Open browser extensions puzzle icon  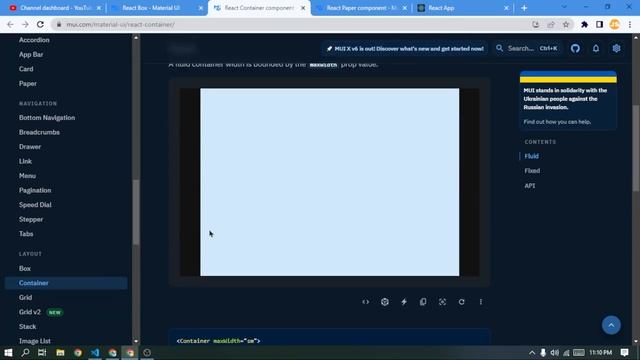pyautogui.click(x=584, y=24)
